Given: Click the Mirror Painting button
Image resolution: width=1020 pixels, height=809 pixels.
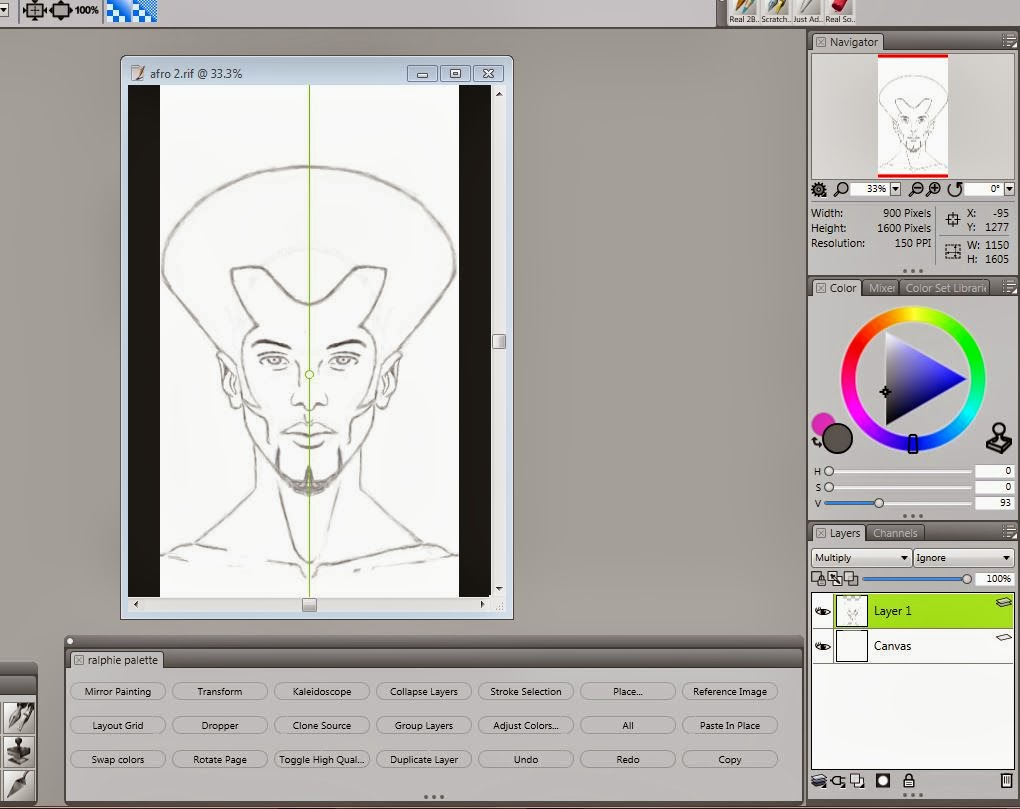Looking at the screenshot, I should point(117,691).
